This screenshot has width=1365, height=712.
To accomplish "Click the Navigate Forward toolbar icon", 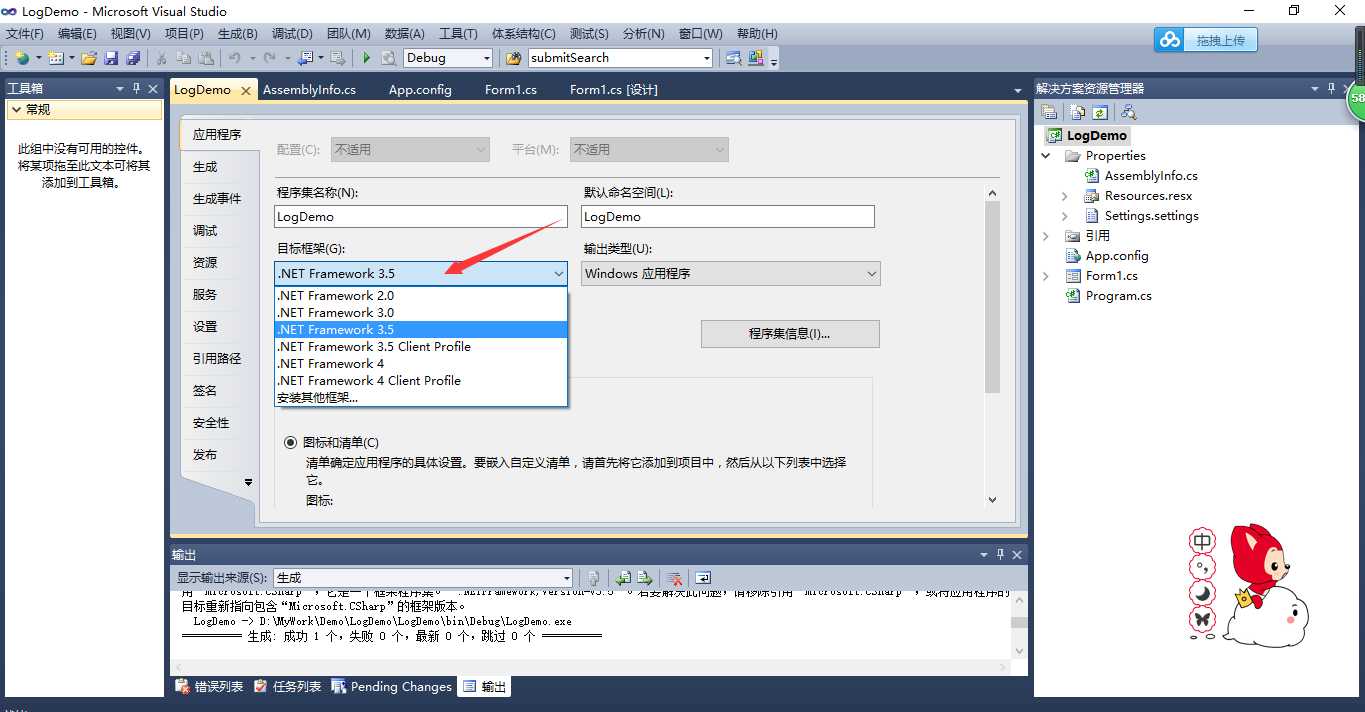I will coord(338,58).
